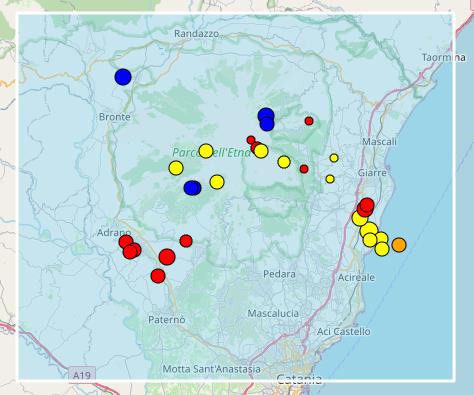Viewport: 474px width, 395px height.
Task: Select the Acireale town label
Action: (356, 277)
